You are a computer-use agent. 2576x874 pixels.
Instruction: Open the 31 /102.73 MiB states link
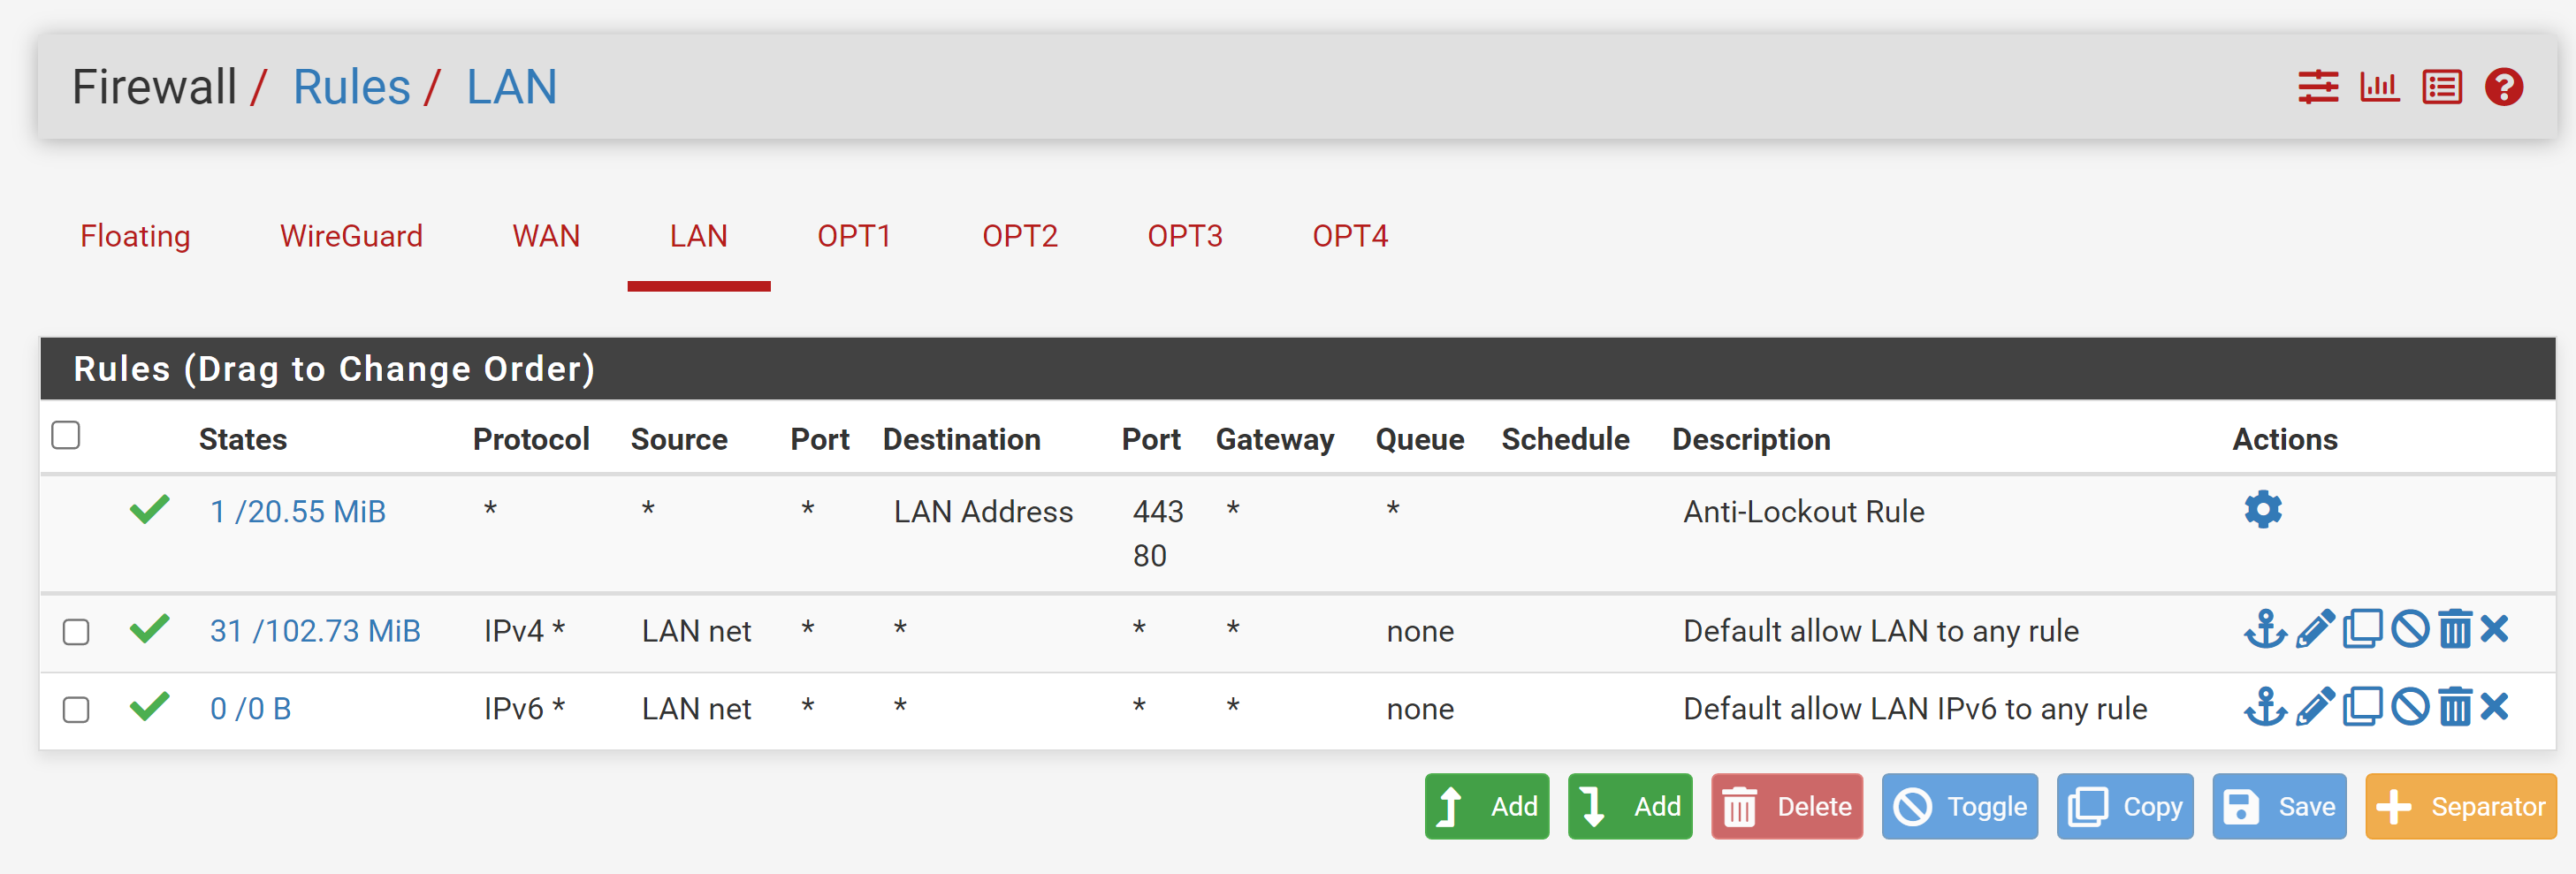[315, 631]
